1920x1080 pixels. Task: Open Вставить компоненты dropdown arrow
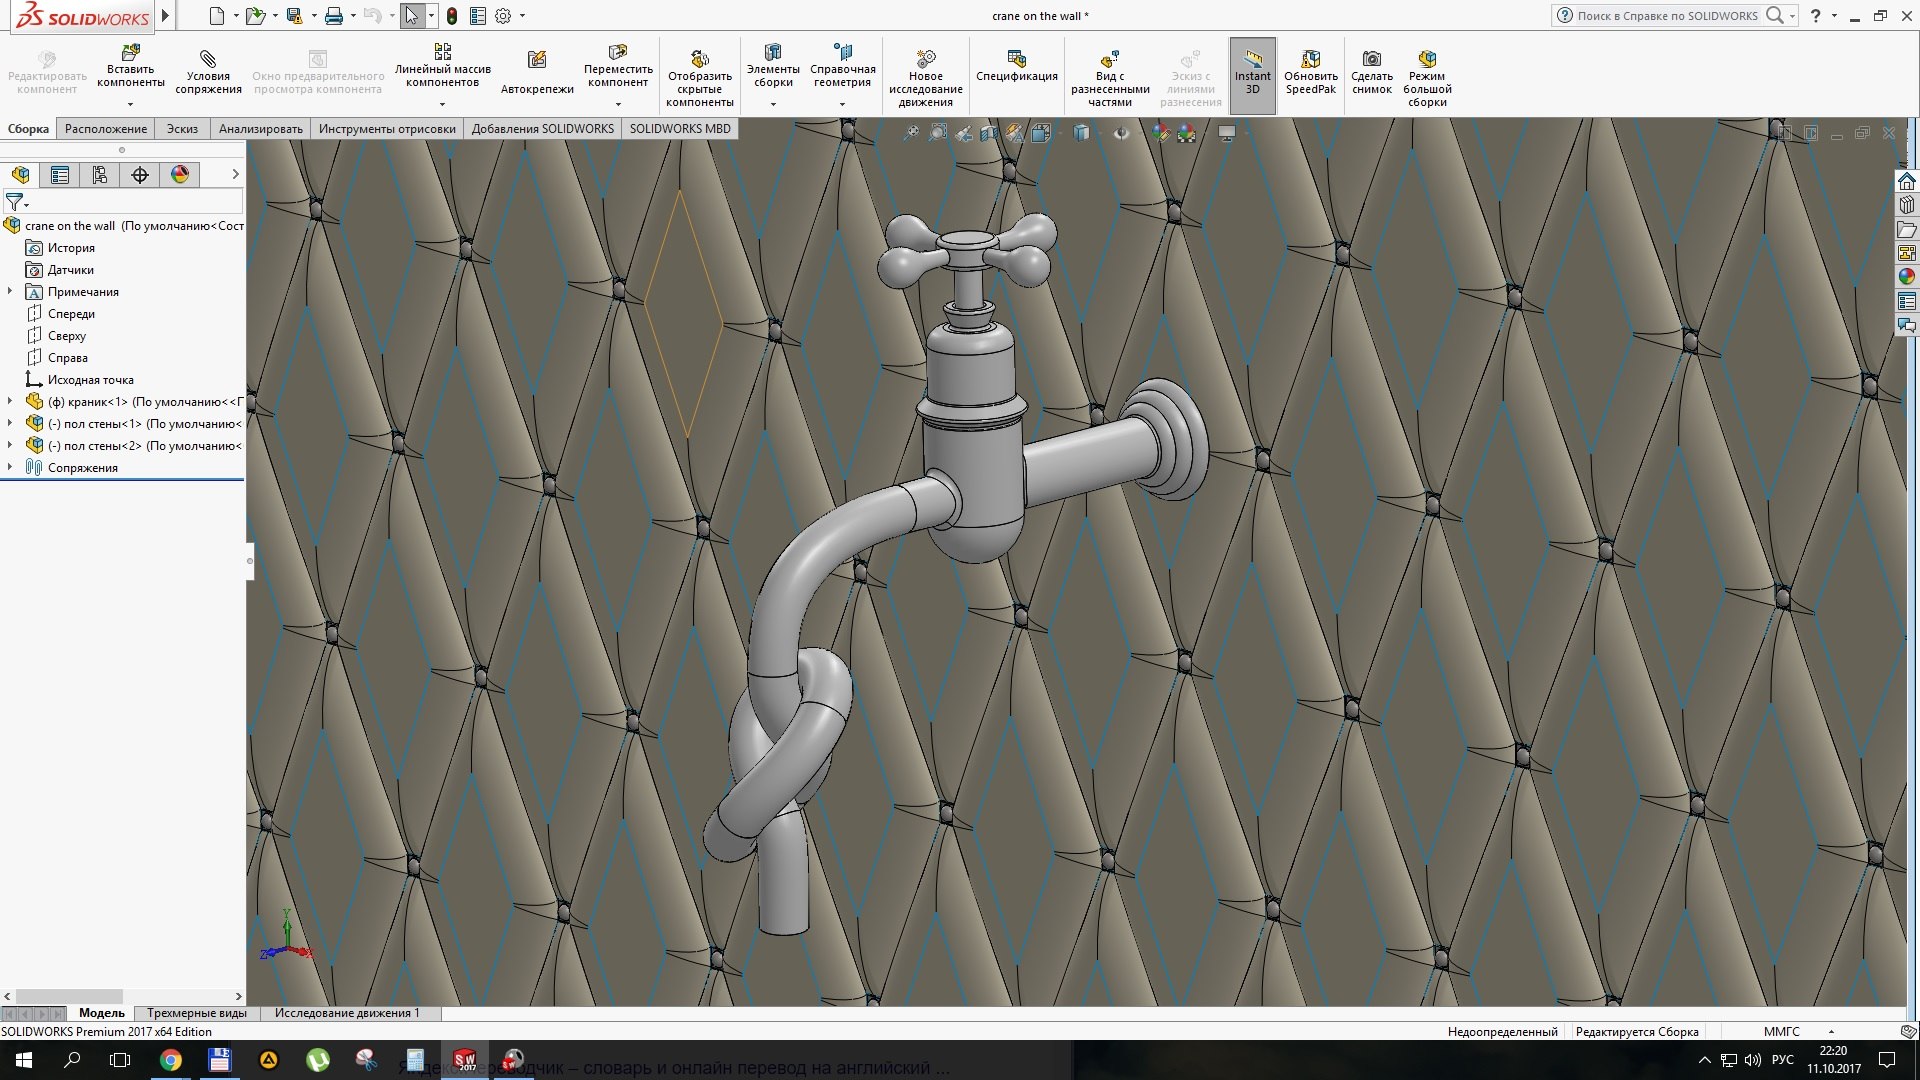coord(130,104)
